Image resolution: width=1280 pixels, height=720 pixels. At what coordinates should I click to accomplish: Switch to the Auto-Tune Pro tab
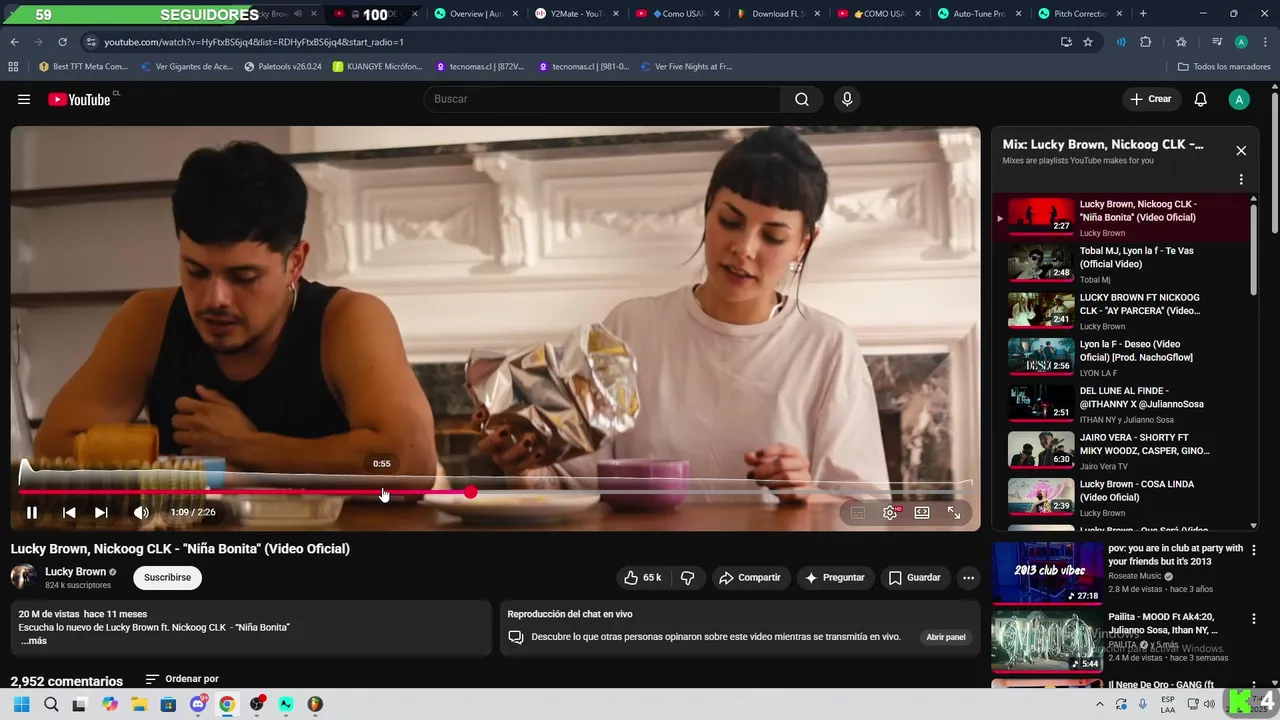979,14
